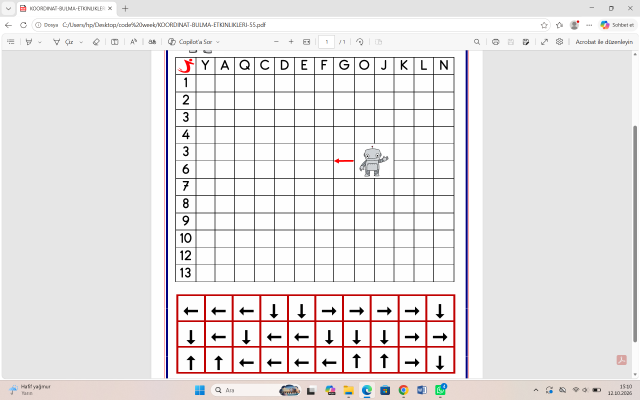
Task: Click the Copilot'a Sor button
Action: click(x=190, y=42)
